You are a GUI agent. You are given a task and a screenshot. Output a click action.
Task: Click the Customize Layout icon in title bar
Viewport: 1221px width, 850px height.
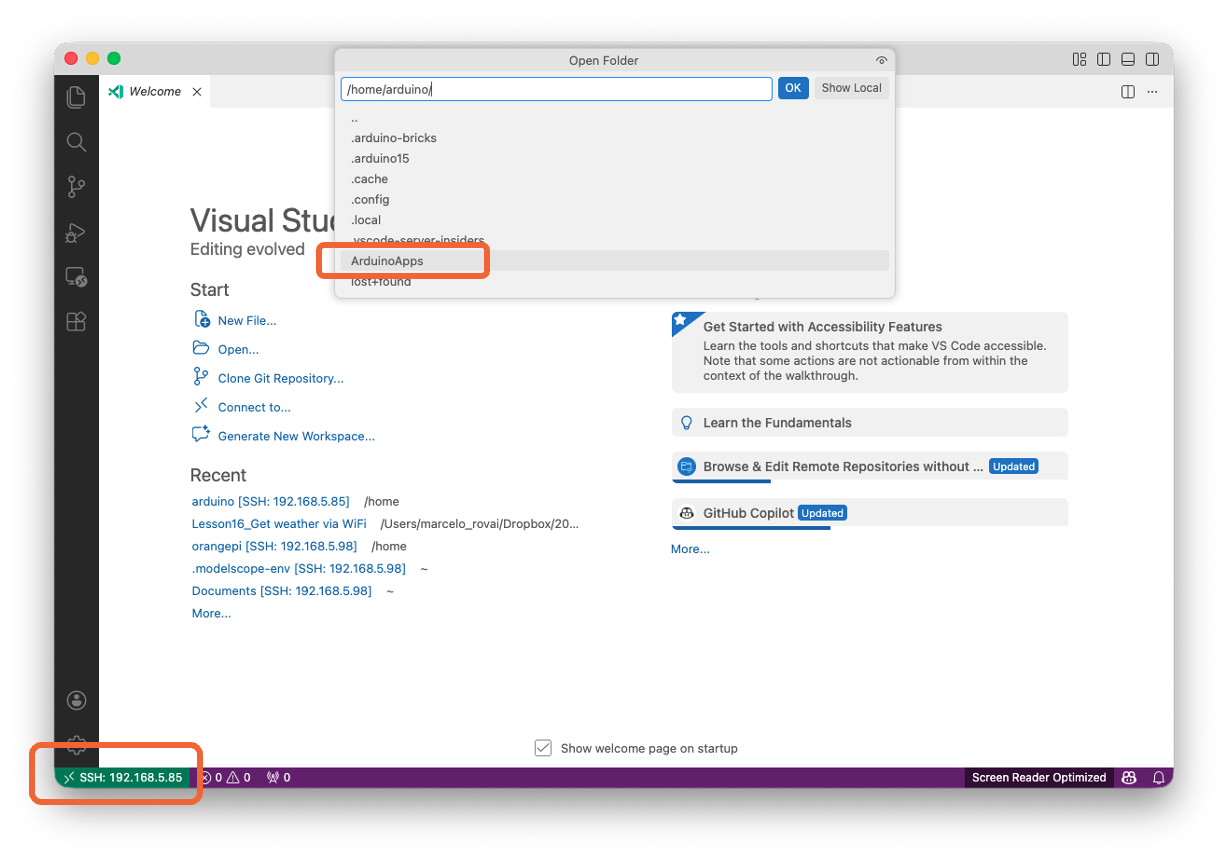tap(1079, 60)
